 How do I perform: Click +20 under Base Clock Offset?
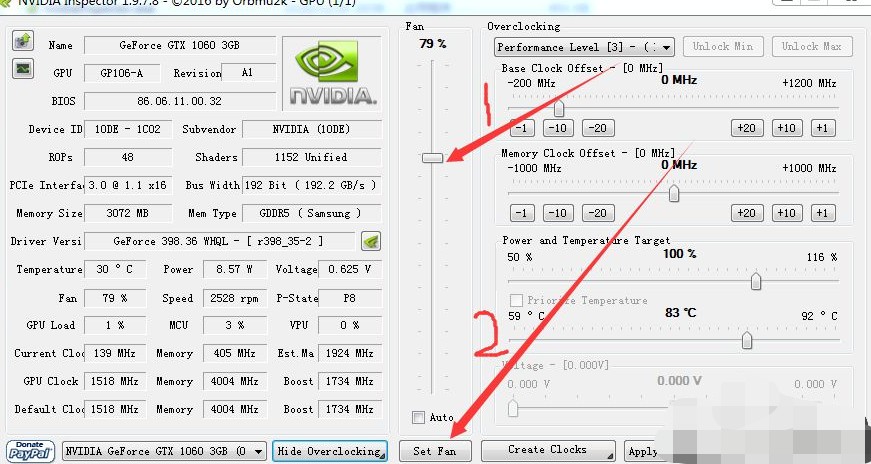coord(746,128)
